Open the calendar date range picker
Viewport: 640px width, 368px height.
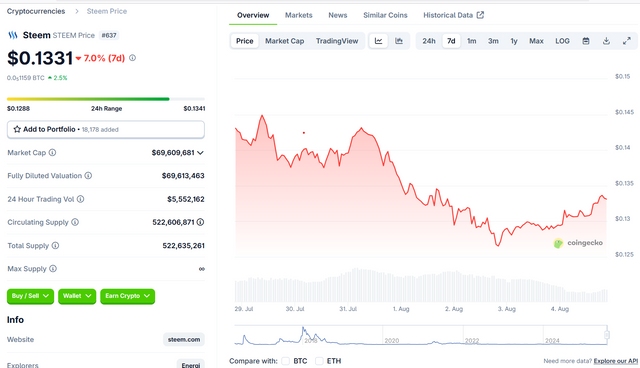pyautogui.click(x=586, y=41)
